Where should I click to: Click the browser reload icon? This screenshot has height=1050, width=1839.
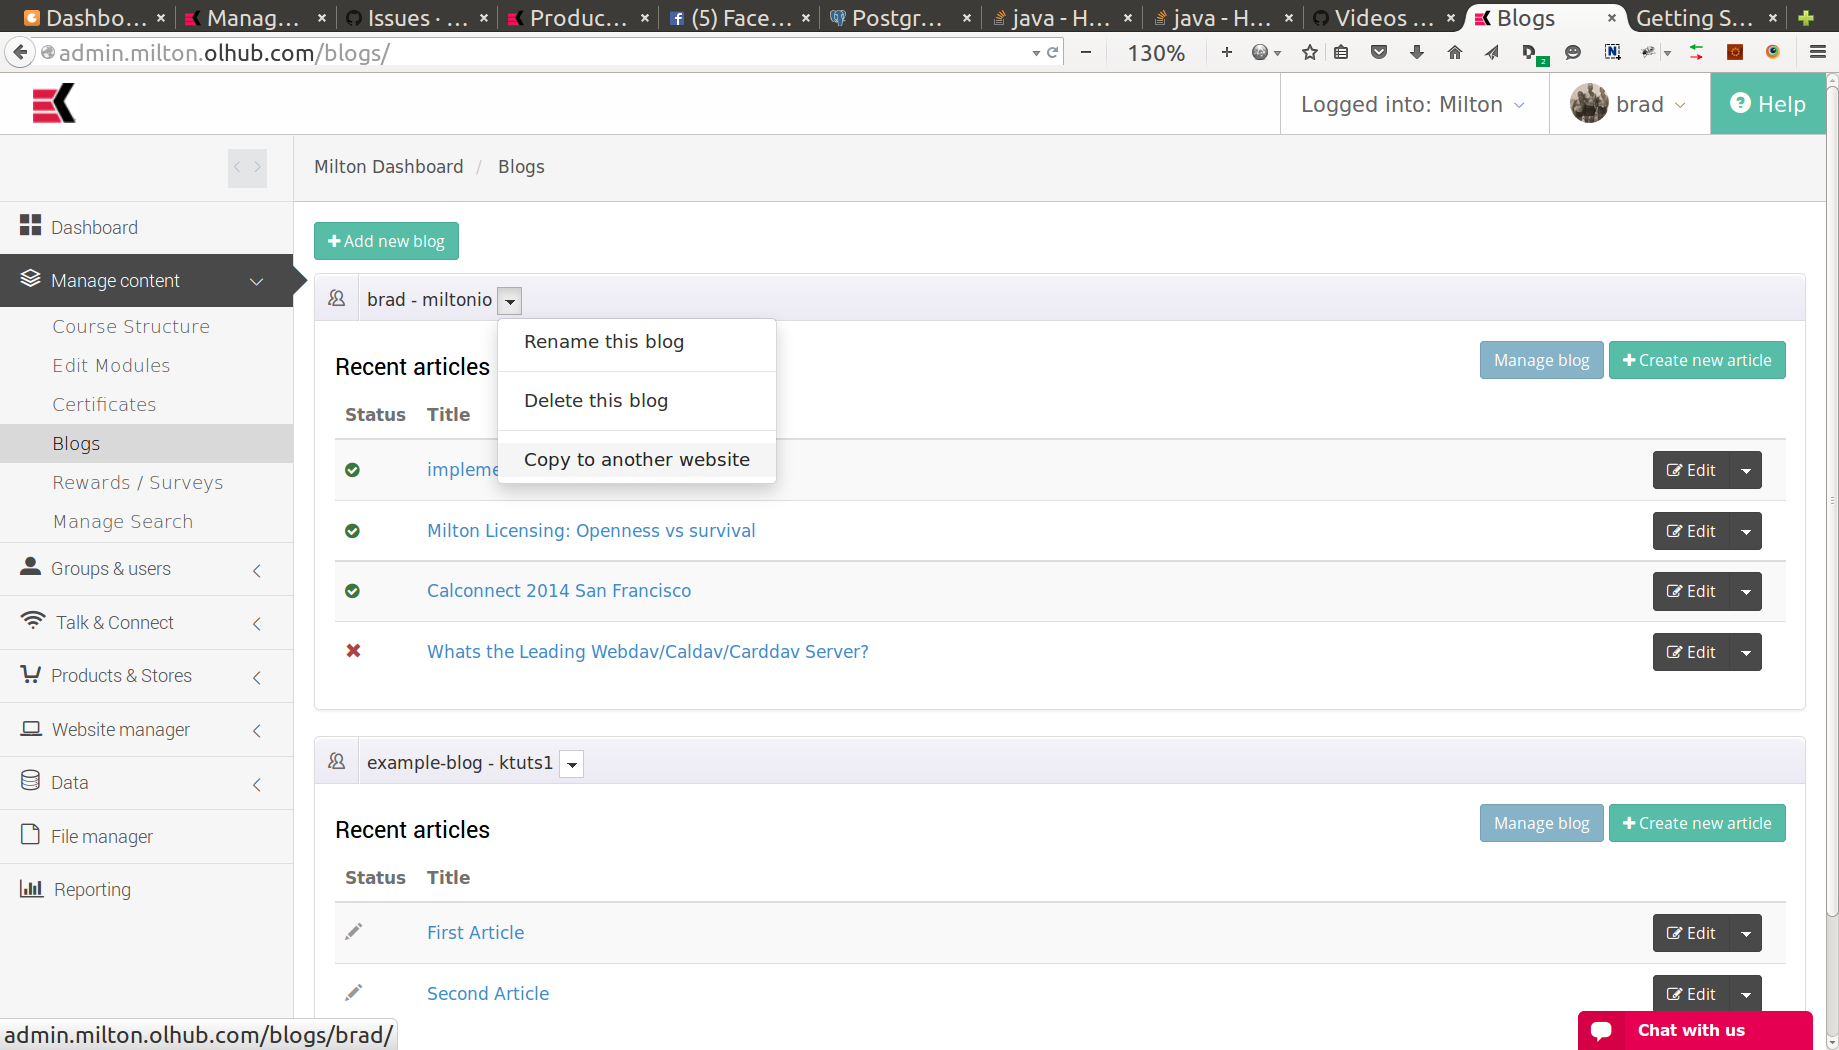(1052, 52)
